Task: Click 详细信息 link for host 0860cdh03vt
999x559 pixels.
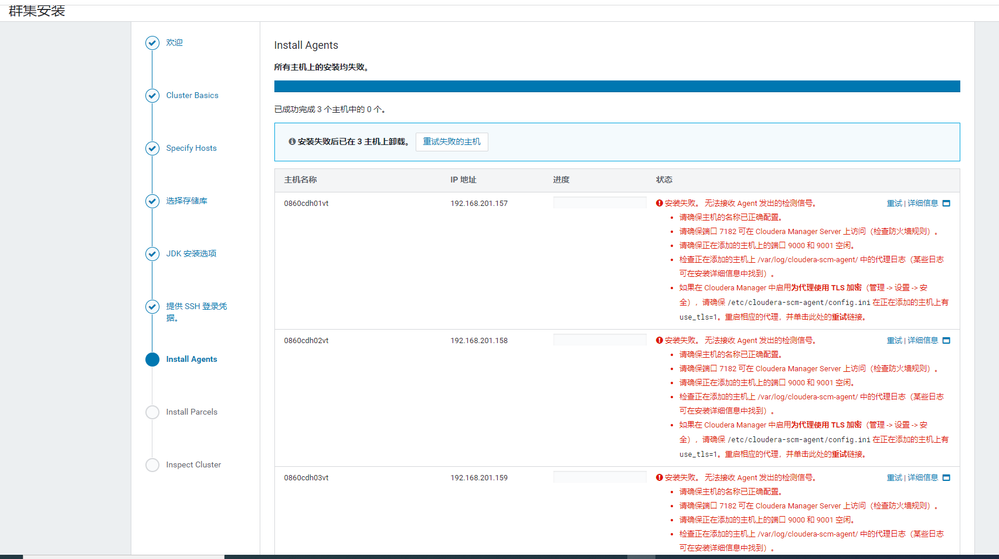Action: click(x=923, y=477)
